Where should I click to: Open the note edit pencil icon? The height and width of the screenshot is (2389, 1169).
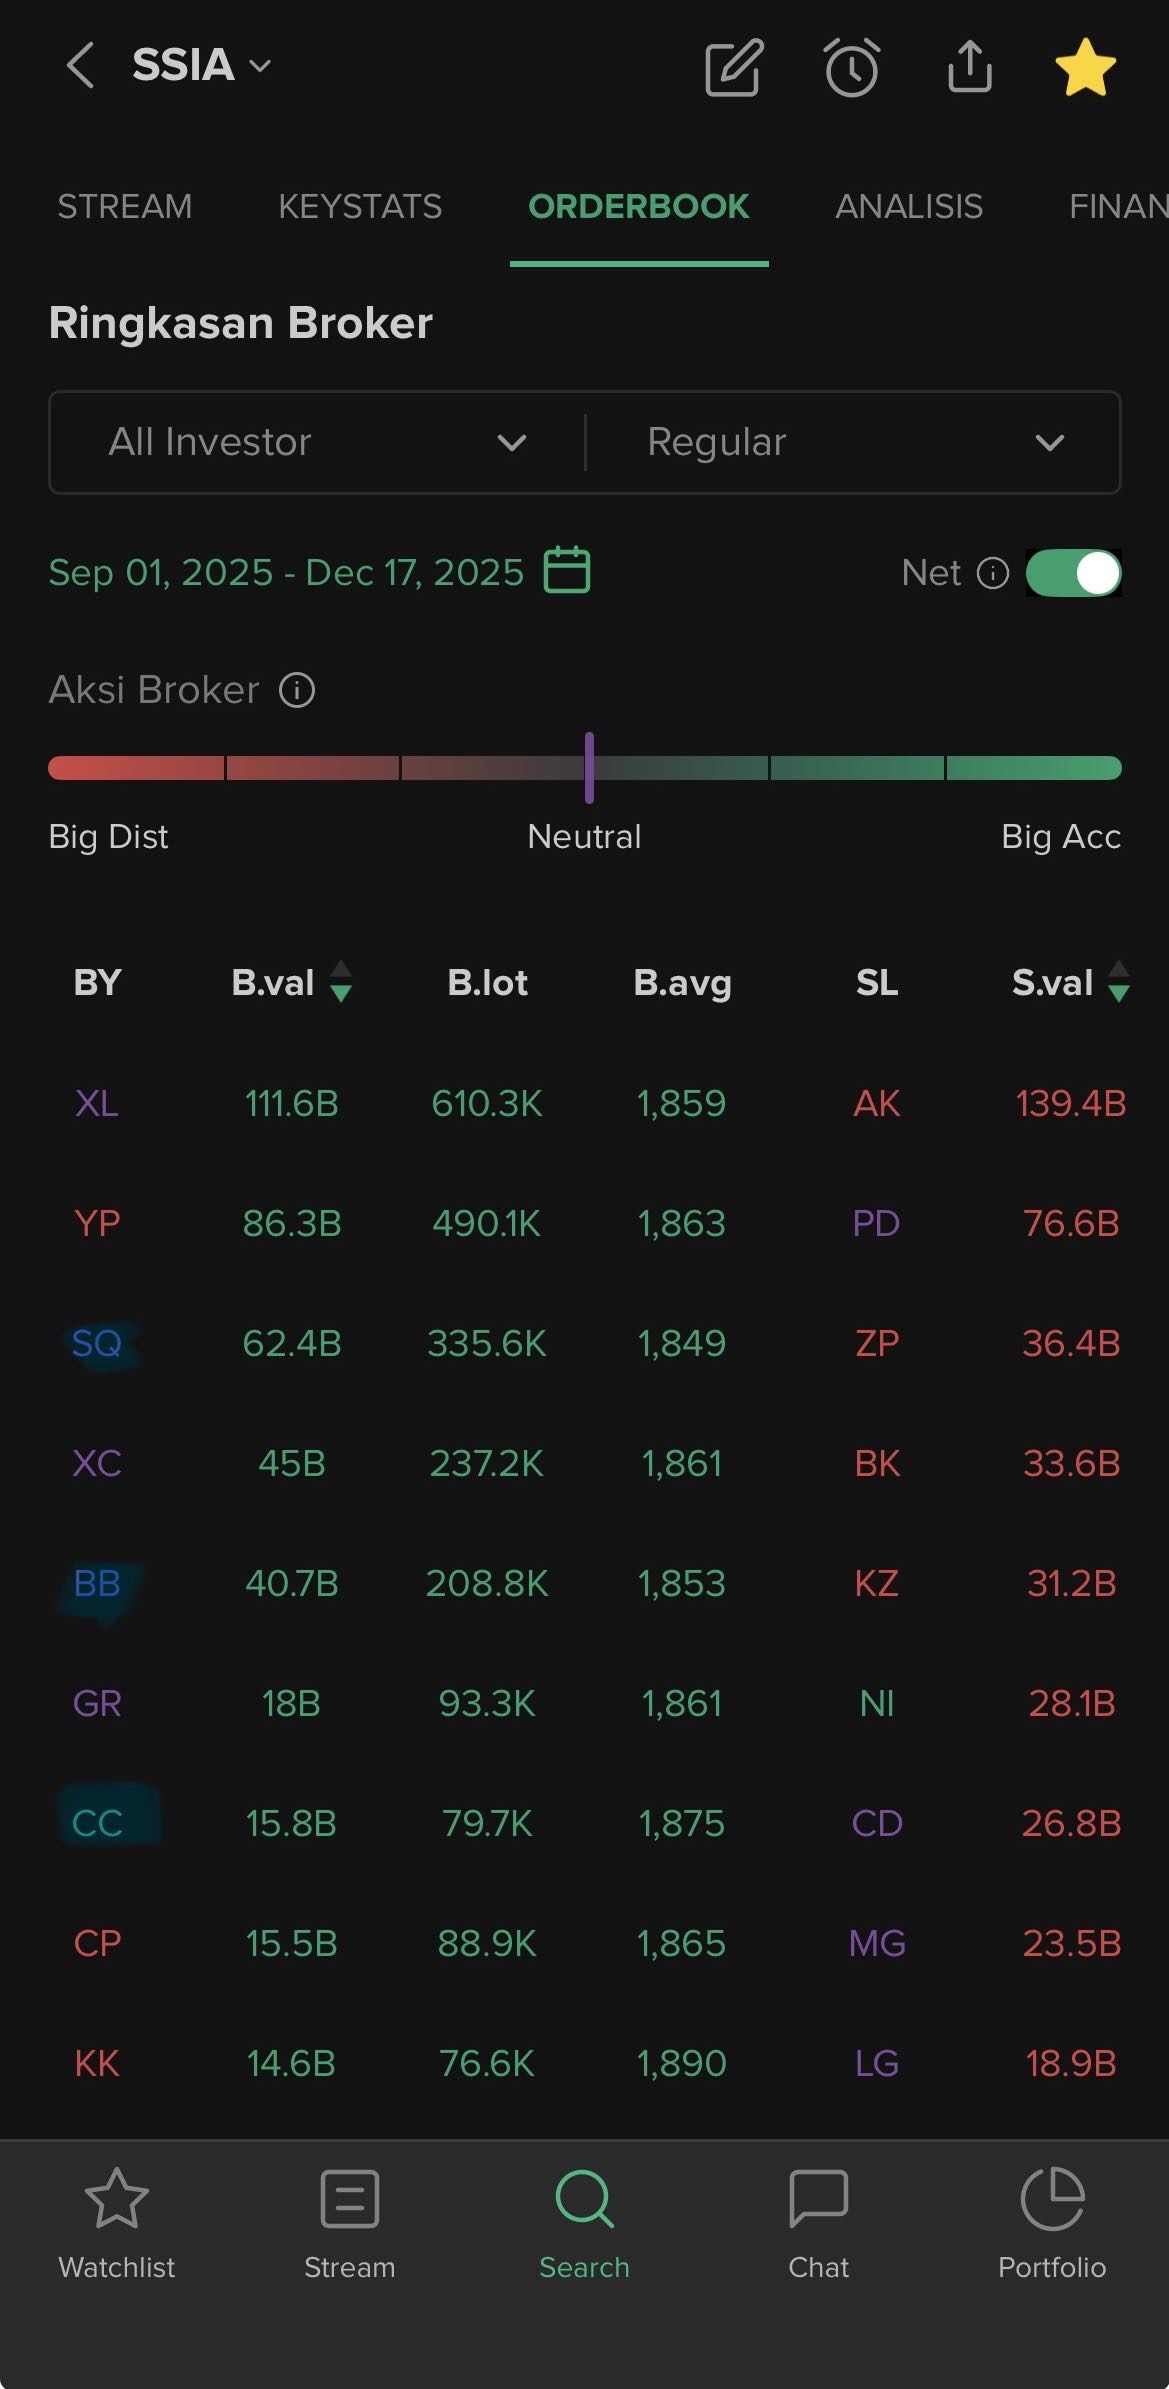coord(734,68)
